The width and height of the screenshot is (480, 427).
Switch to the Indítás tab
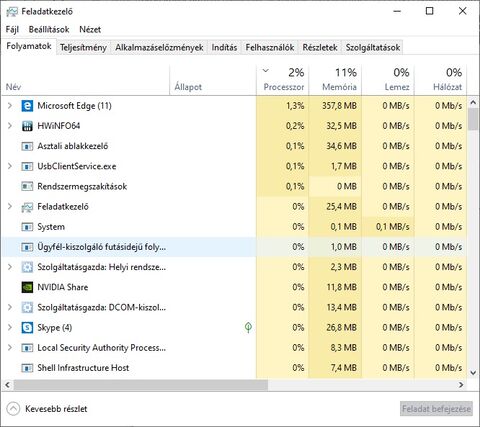(x=224, y=48)
